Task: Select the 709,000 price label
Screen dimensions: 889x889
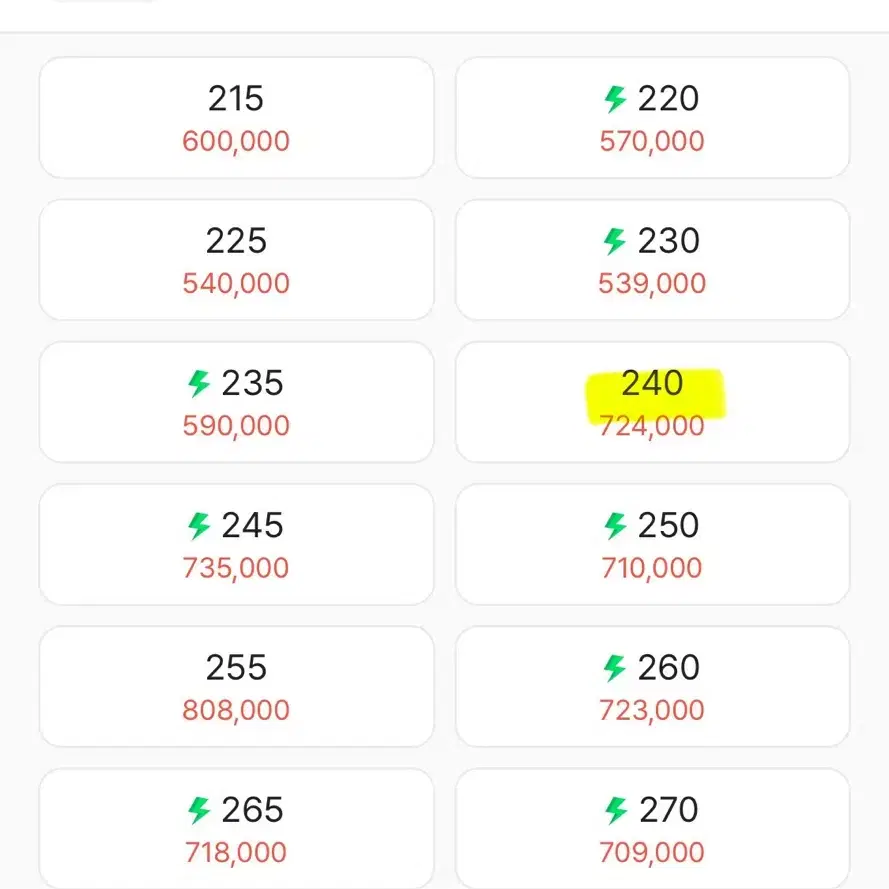Action: (652, 853)
